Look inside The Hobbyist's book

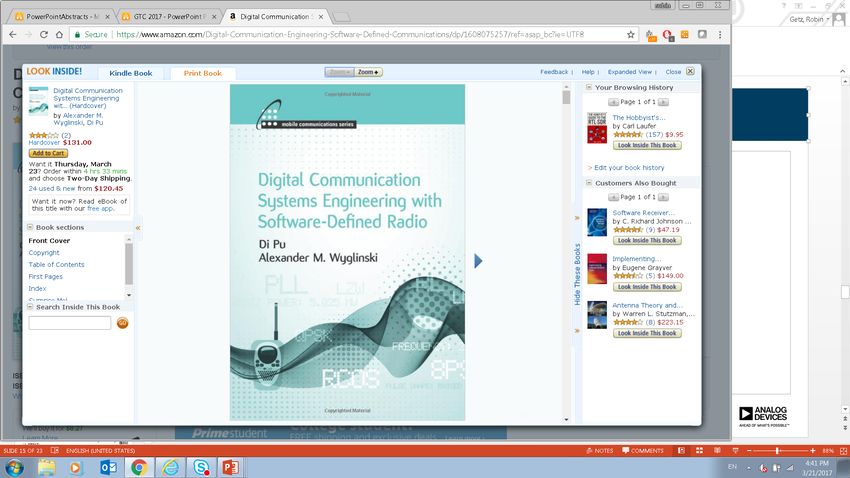(x=647, y=145)
